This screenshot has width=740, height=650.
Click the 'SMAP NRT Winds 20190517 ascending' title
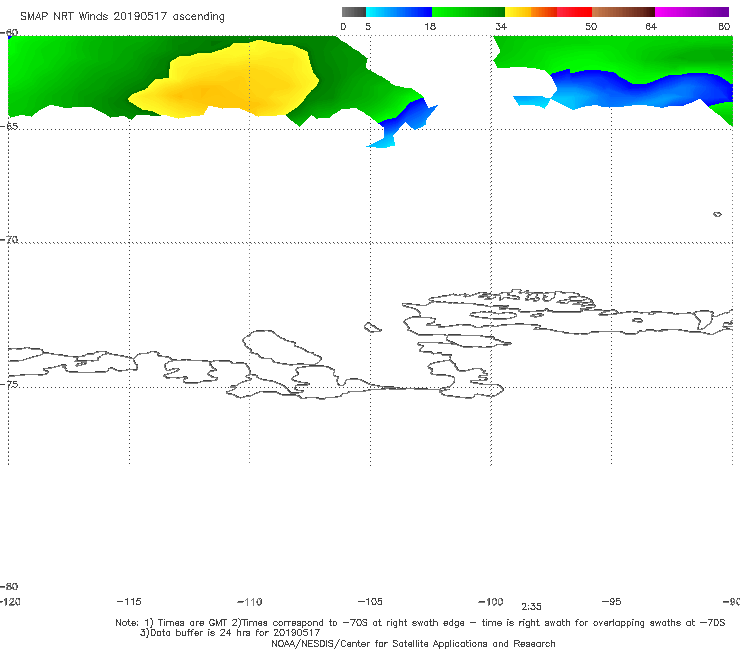pos(122,17)
